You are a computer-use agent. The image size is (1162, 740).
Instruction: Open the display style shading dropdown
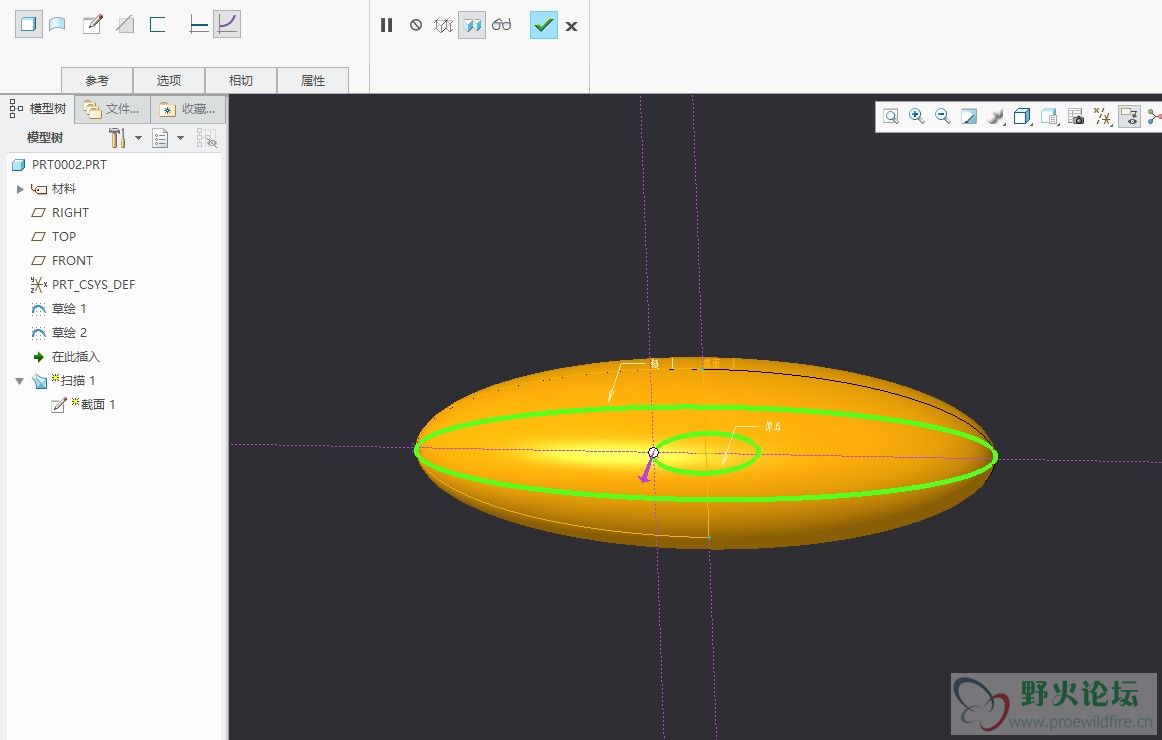(995, 116)
